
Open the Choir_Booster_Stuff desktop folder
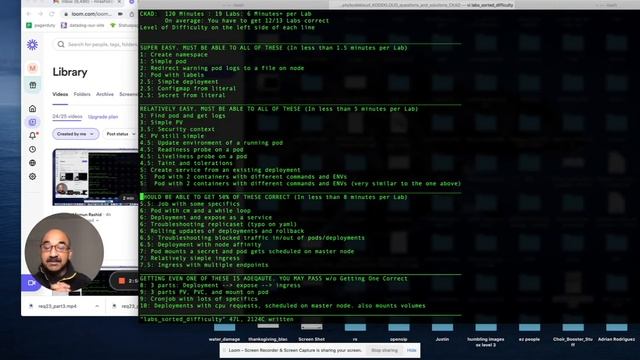tap(573, 335)
